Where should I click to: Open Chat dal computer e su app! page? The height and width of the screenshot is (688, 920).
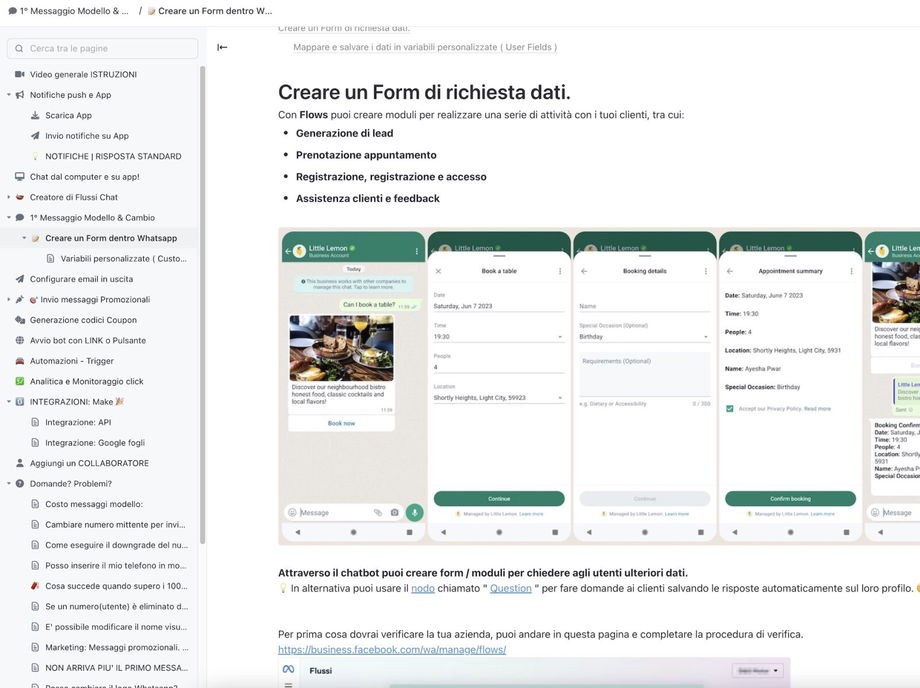84,177
